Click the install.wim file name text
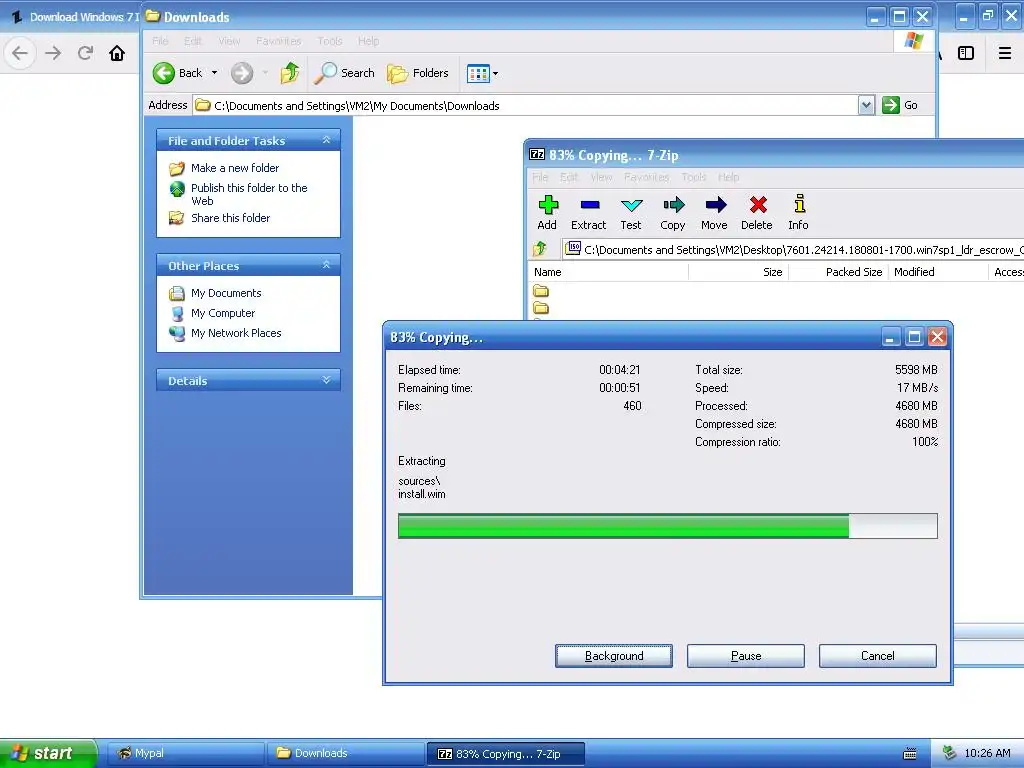This screenshot has height=768, width=1024. pos(422,494)
